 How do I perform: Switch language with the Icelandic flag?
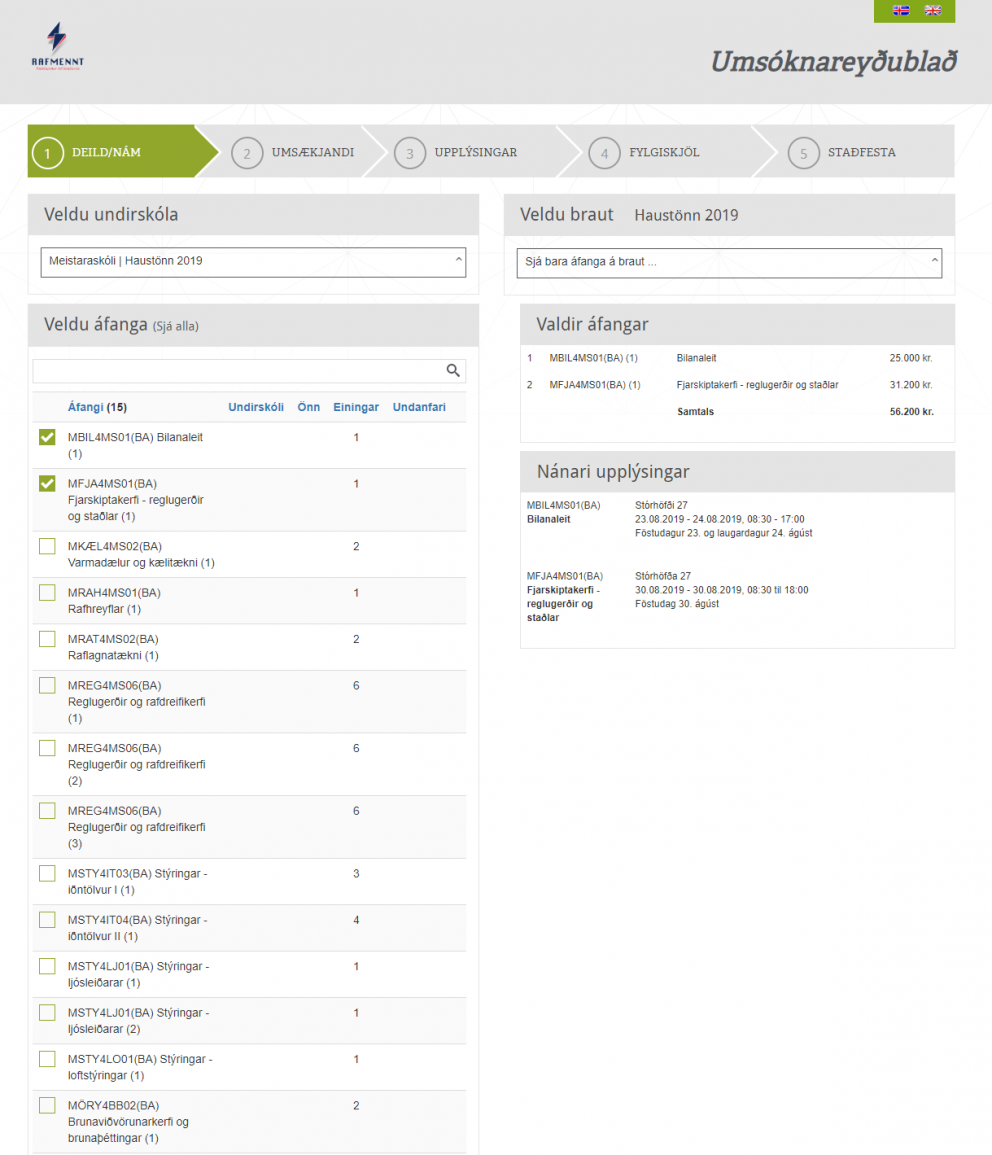[900, 10]
